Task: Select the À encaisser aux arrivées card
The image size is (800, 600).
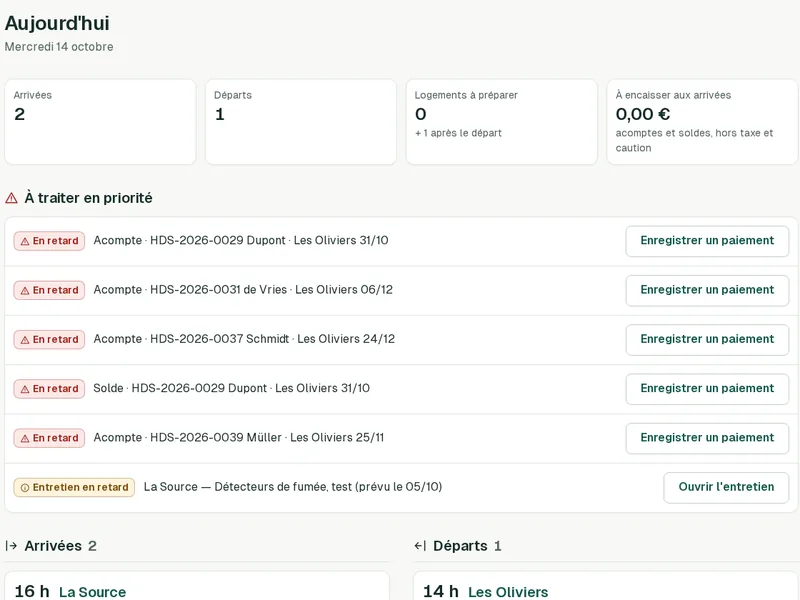Action: click(702, 122)
